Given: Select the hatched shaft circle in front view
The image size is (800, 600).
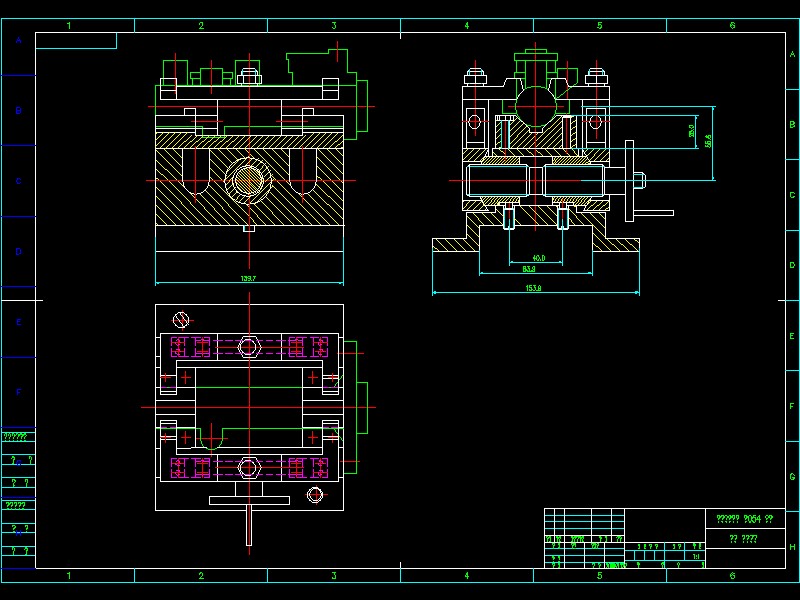Looking at the screenshot, I should [248, 180].
